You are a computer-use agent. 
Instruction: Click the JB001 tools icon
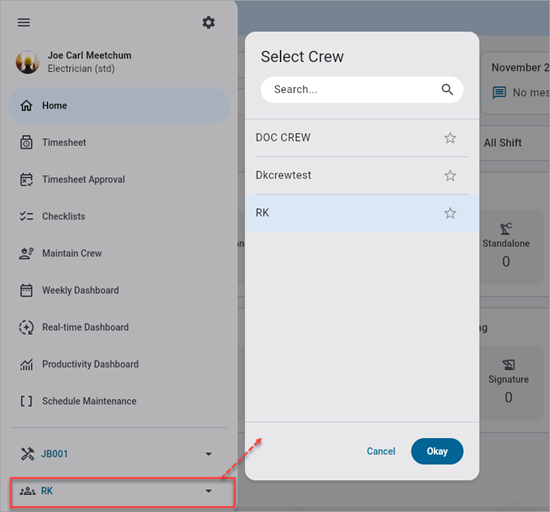pyautogui.click(x=27, y=454)
